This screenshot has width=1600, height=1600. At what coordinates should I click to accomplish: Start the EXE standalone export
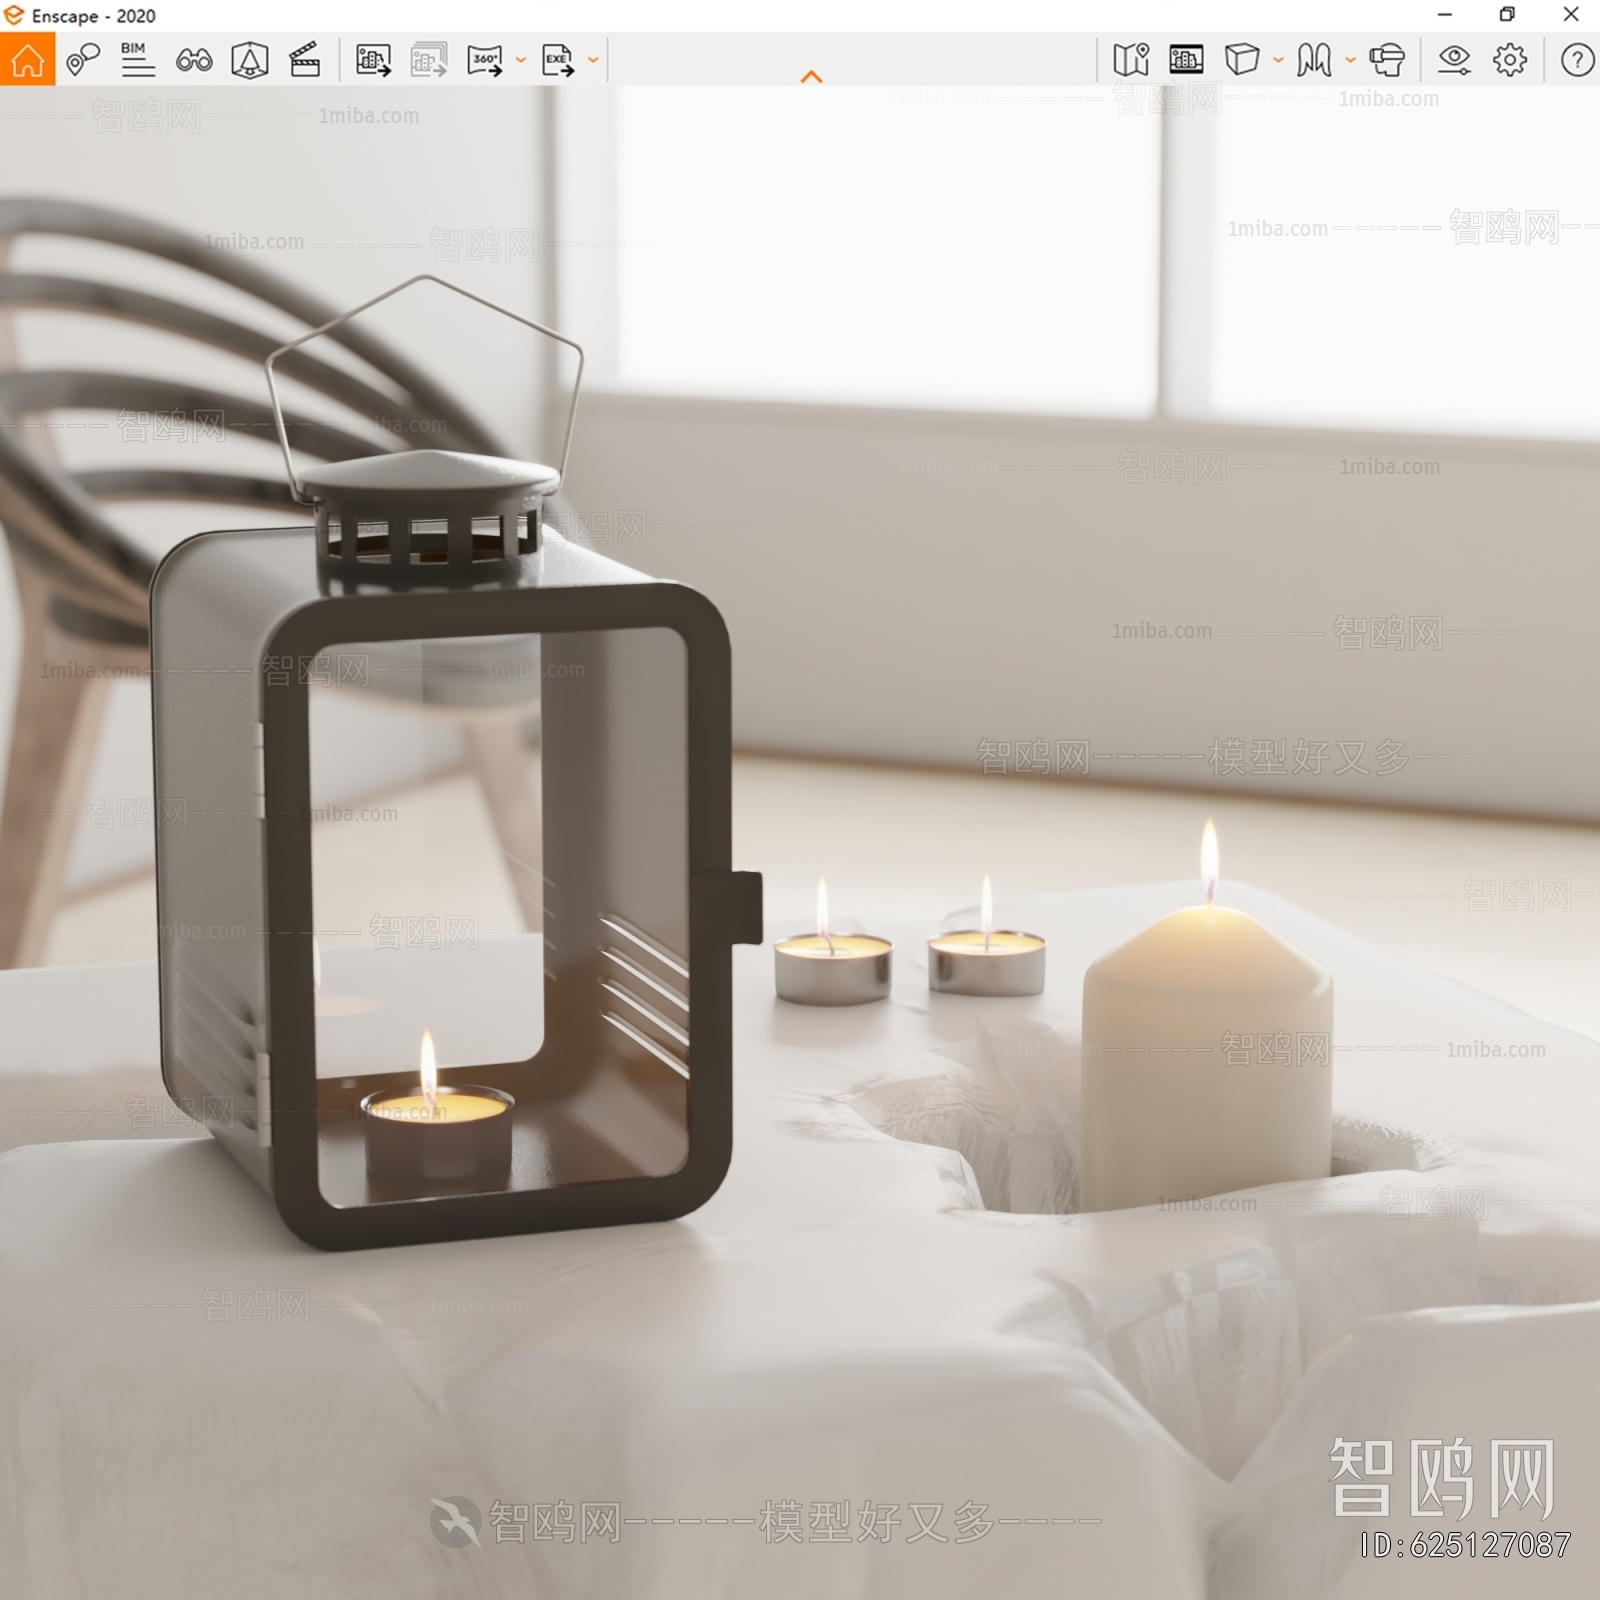tap(556, 60)
